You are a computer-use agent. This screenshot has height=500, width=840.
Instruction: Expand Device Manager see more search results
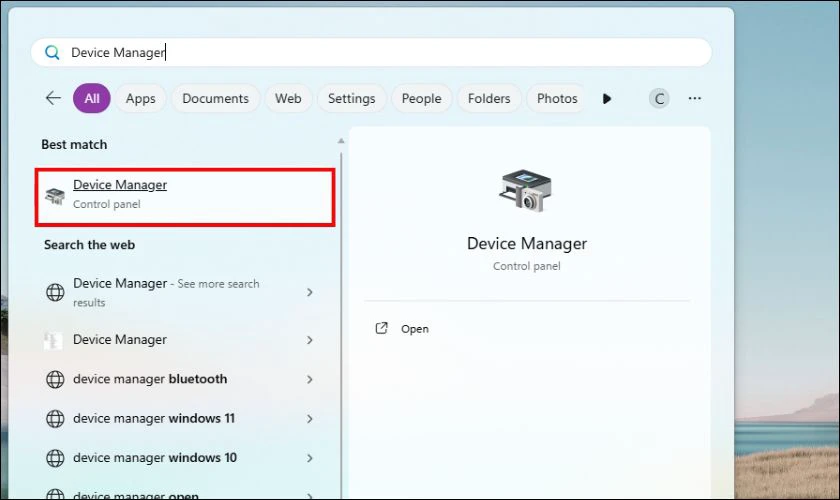pyautogui.click(x=310, y=292)
